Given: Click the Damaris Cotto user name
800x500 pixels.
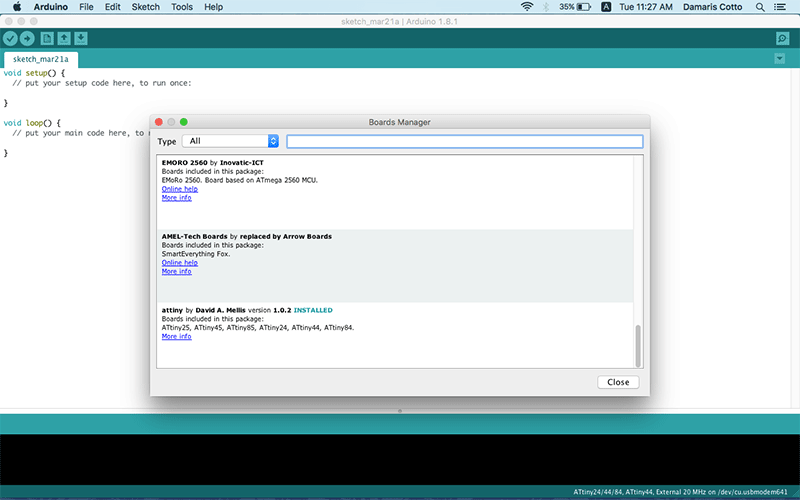Looking at the screenshot, I should click(x=712, y=7).
